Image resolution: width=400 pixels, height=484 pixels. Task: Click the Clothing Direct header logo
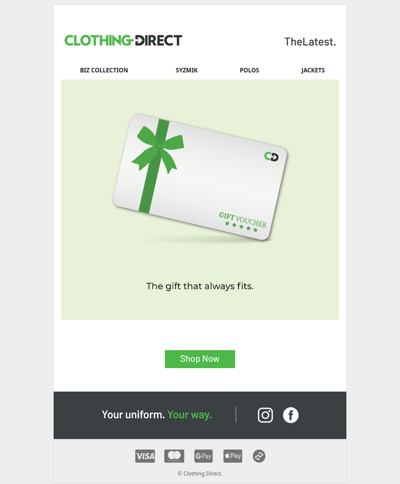(123, 40)
